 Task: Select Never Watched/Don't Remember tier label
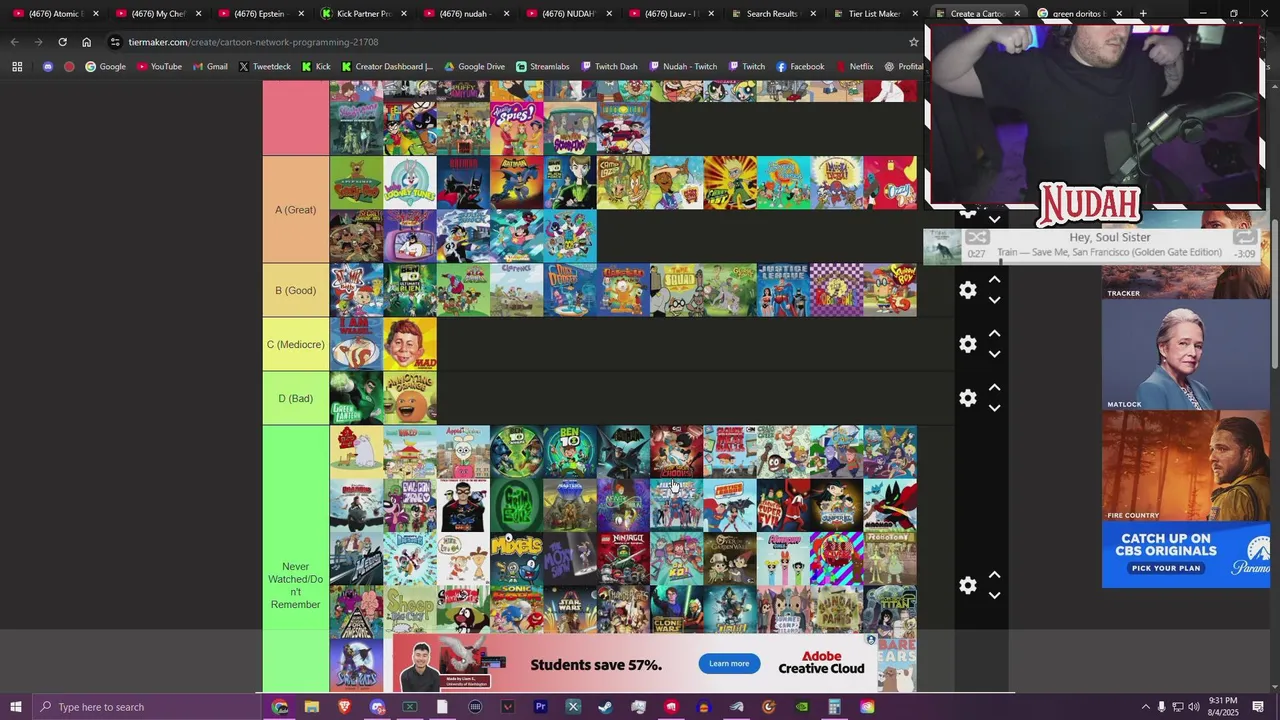click(x=296, y=585)
